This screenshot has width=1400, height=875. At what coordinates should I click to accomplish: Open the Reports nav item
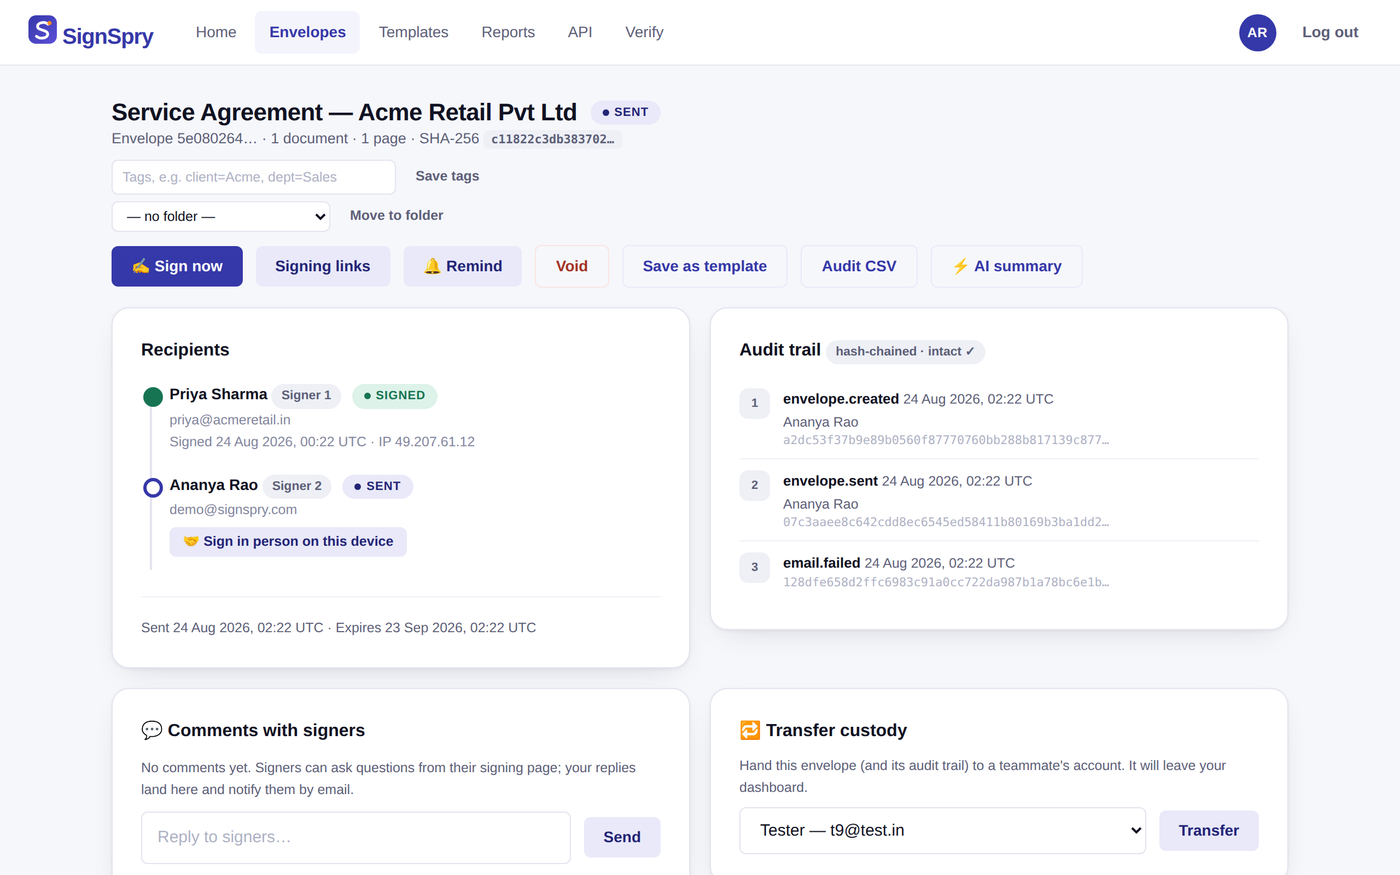(x=508, y=32)
